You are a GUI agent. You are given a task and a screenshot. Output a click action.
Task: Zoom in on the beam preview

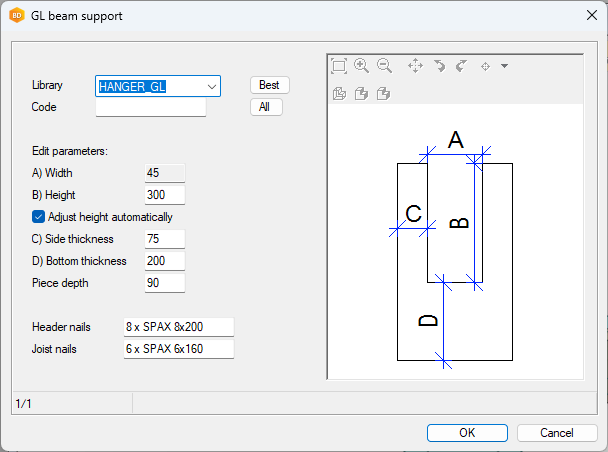coord(362,66)
